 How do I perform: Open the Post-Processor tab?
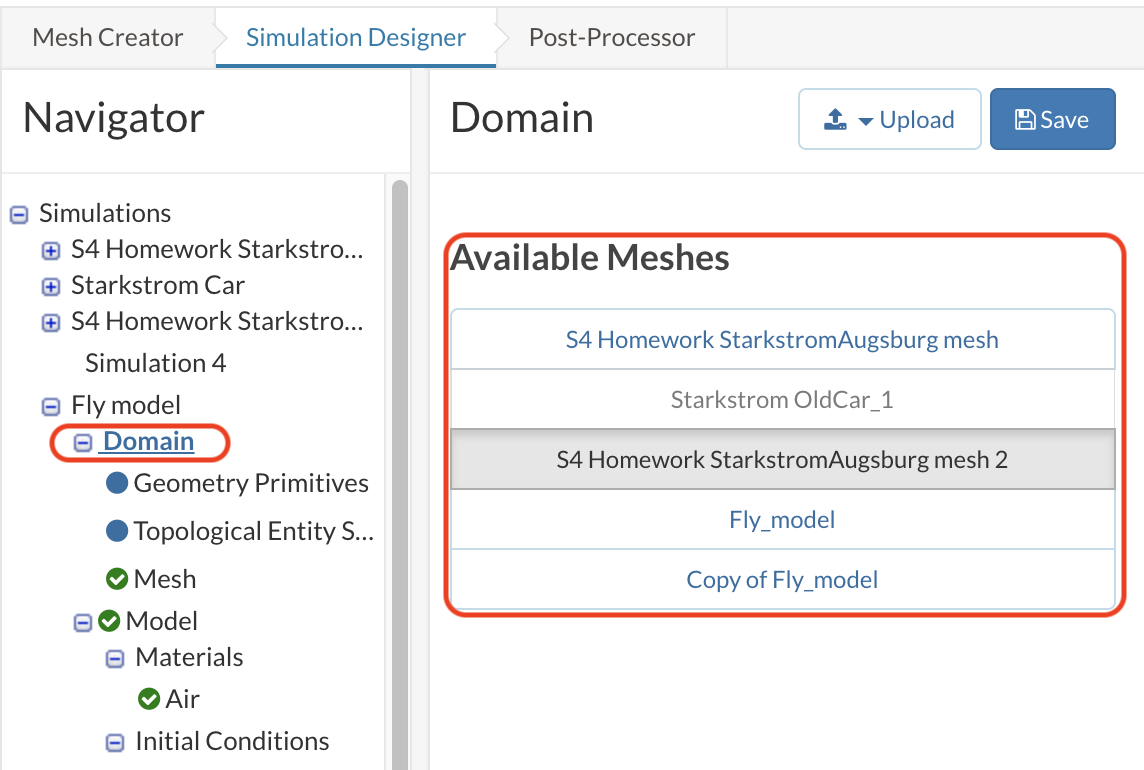pyautogui.click(x=612, y=38)
